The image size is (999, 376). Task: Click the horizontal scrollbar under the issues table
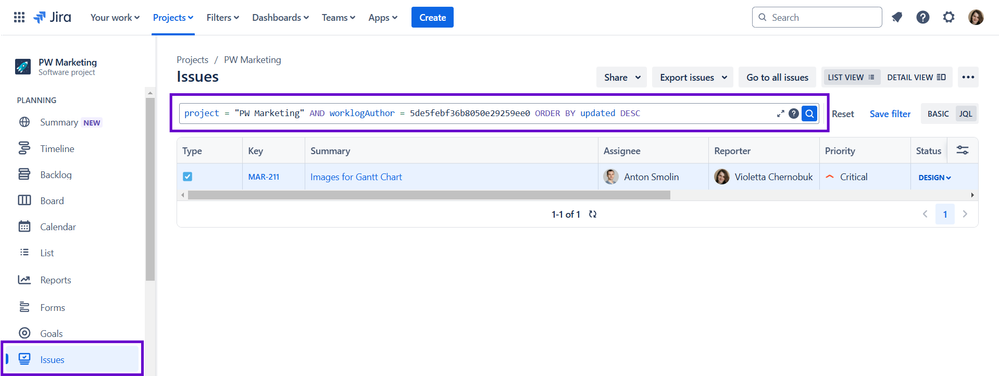point(429,194)
